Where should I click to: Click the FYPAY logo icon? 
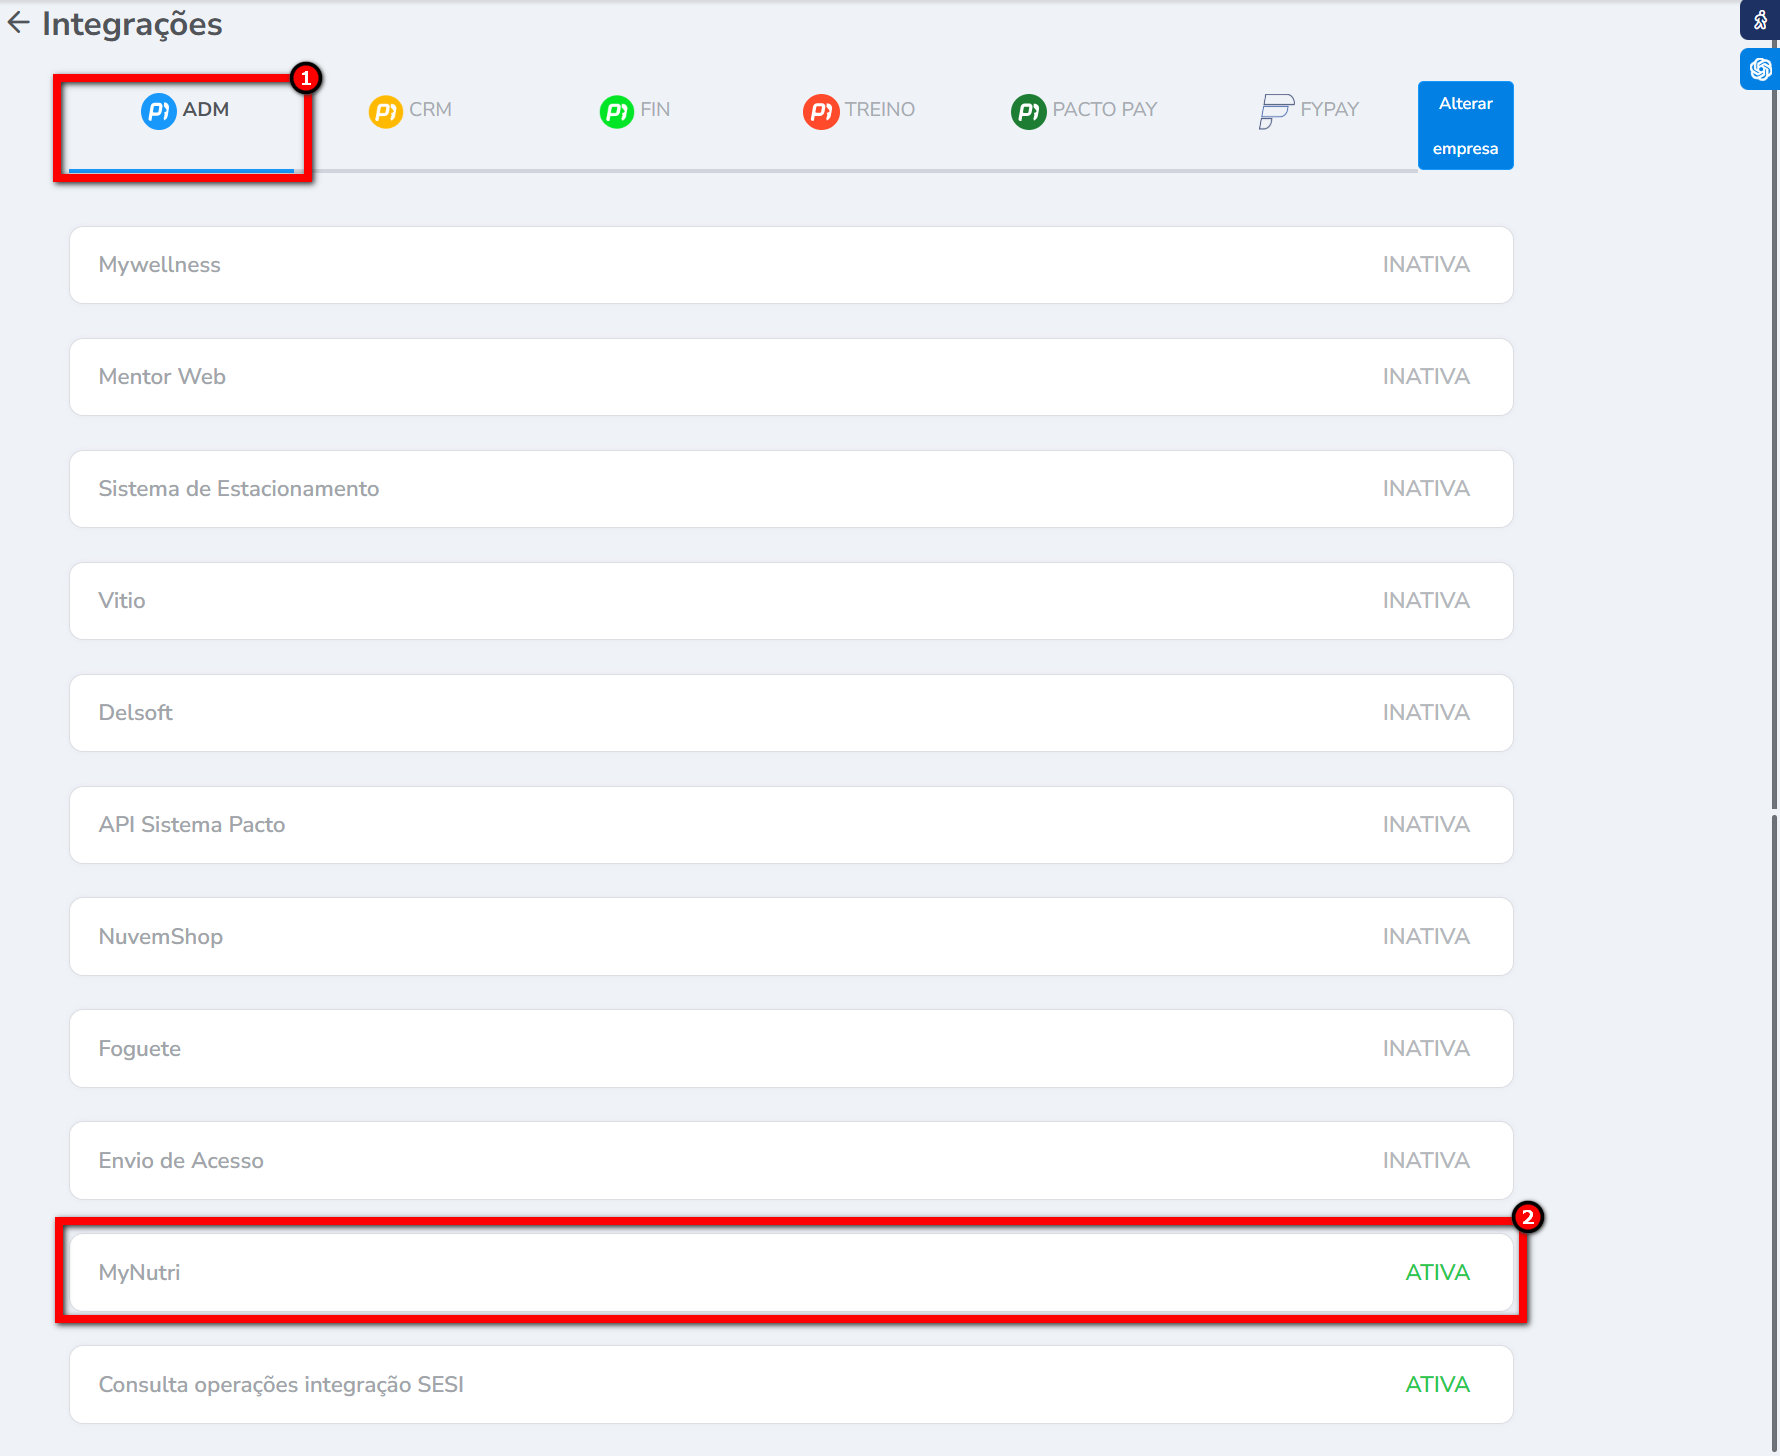tap(1275, 110)
